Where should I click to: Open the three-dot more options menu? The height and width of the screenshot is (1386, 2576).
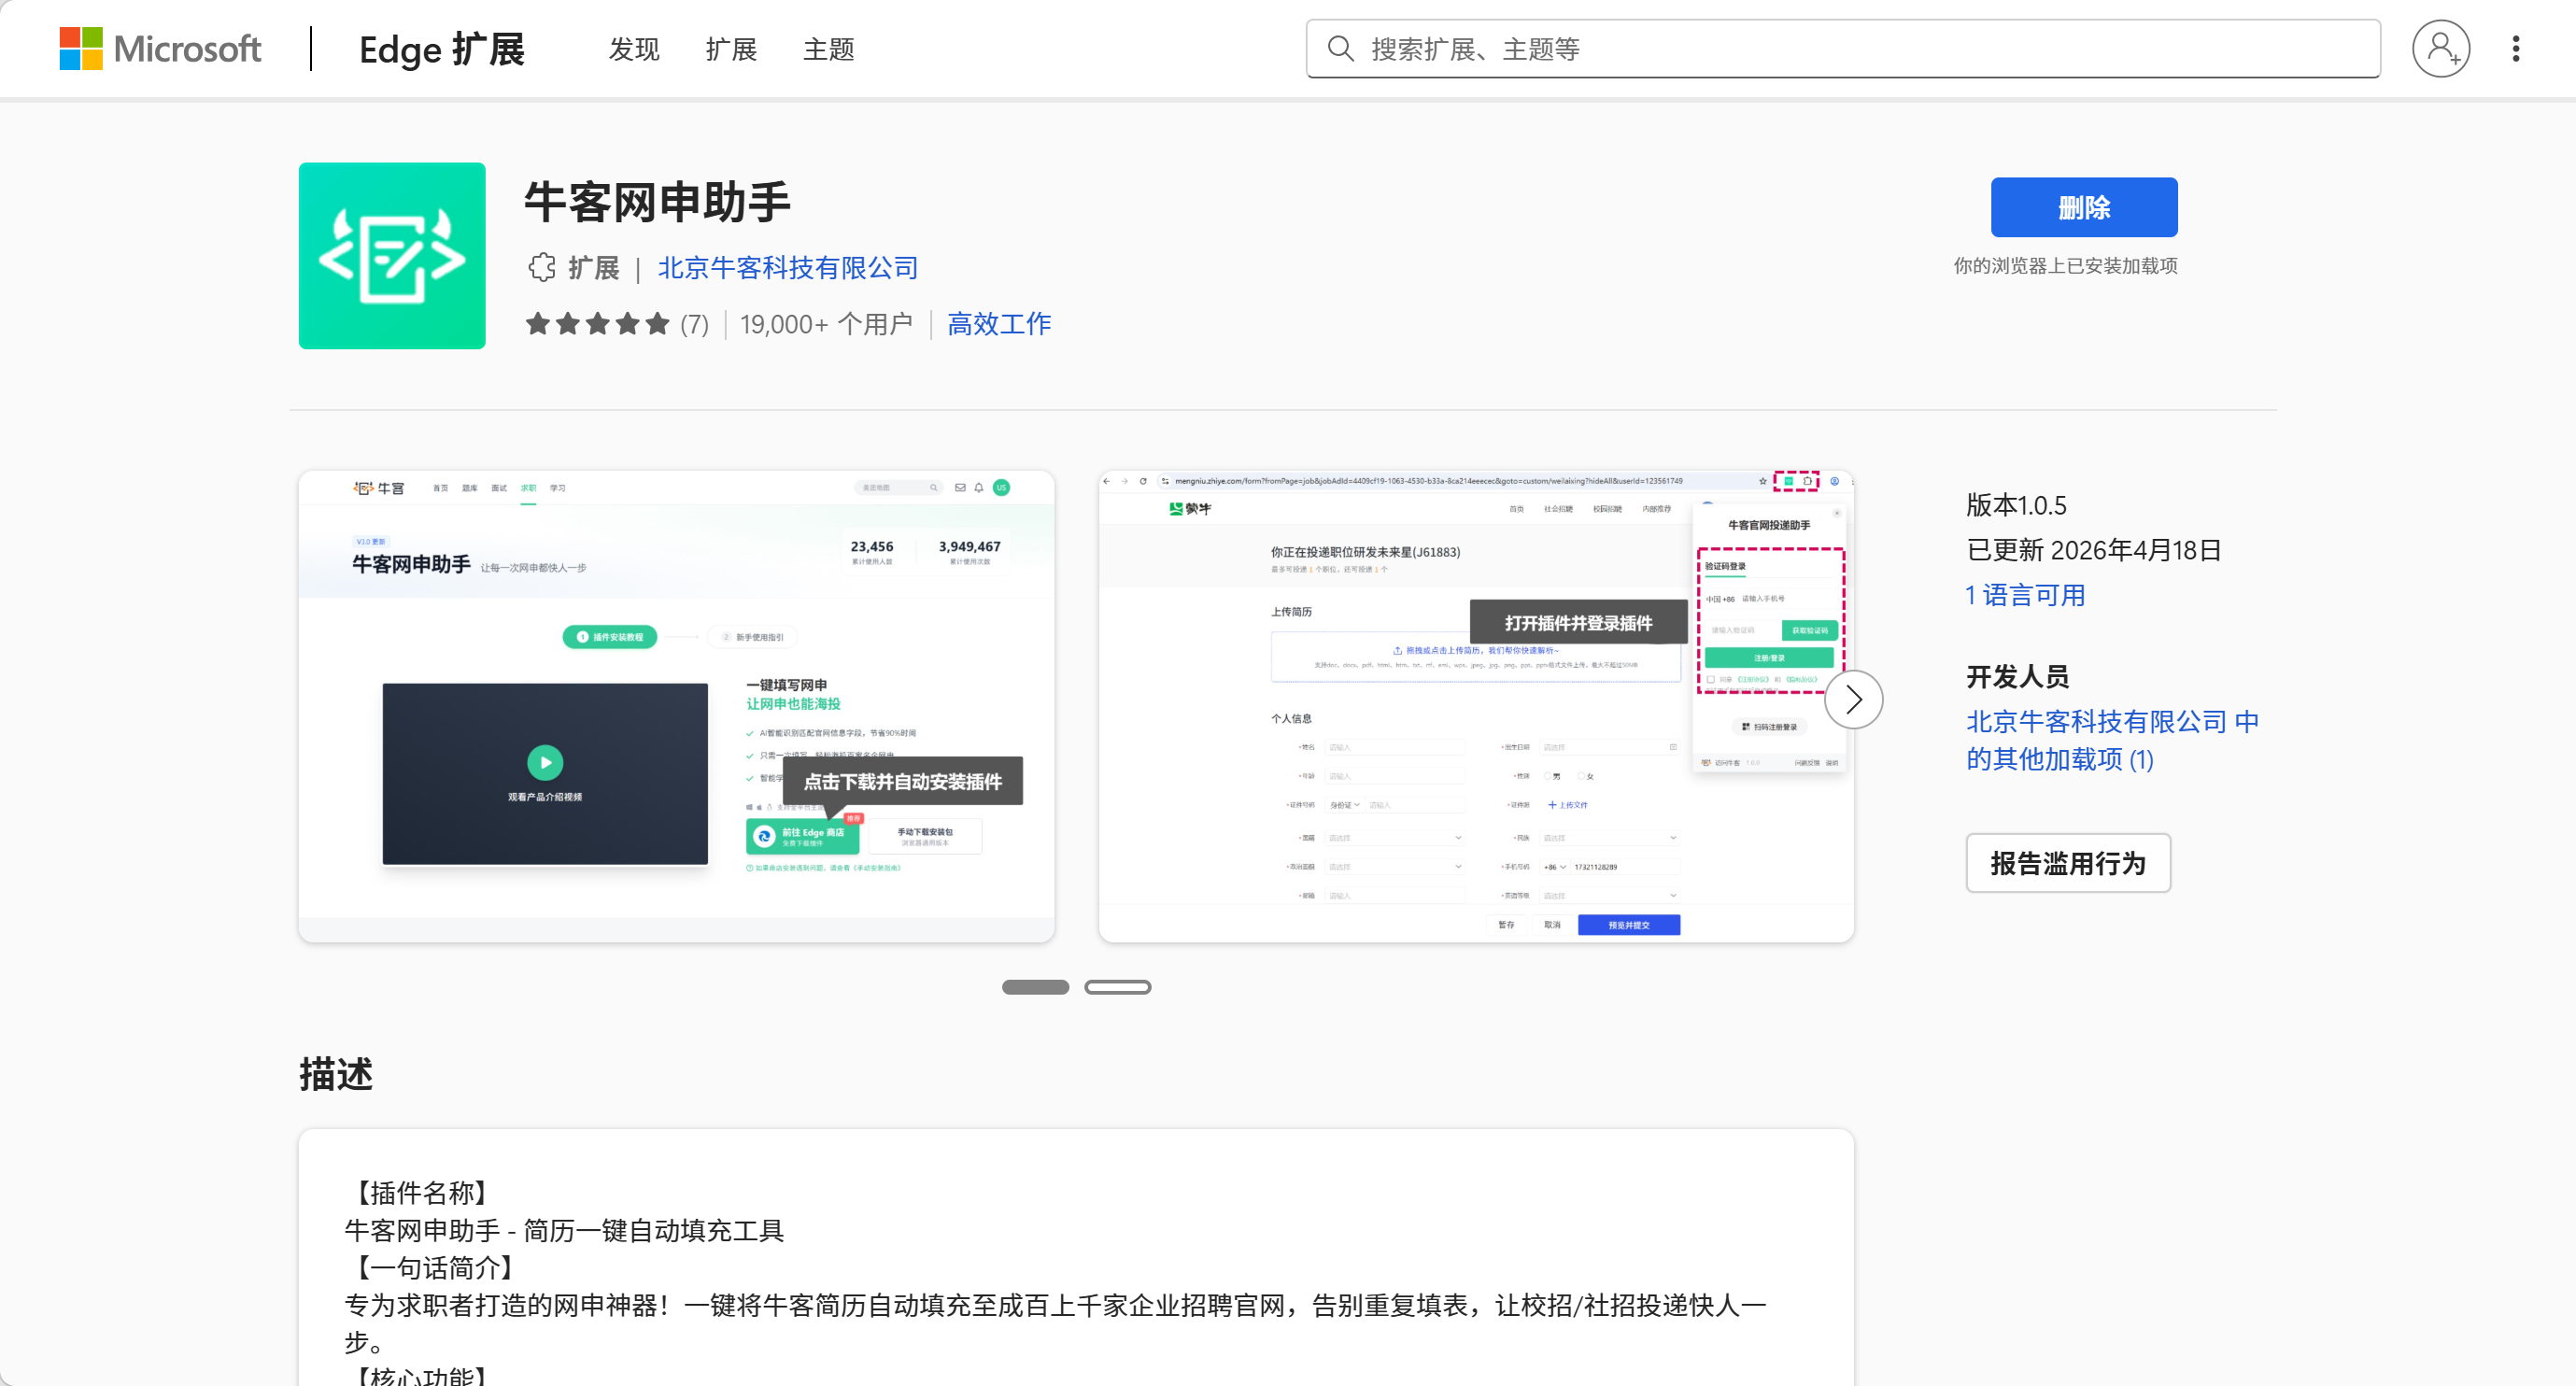[2515, 49]
